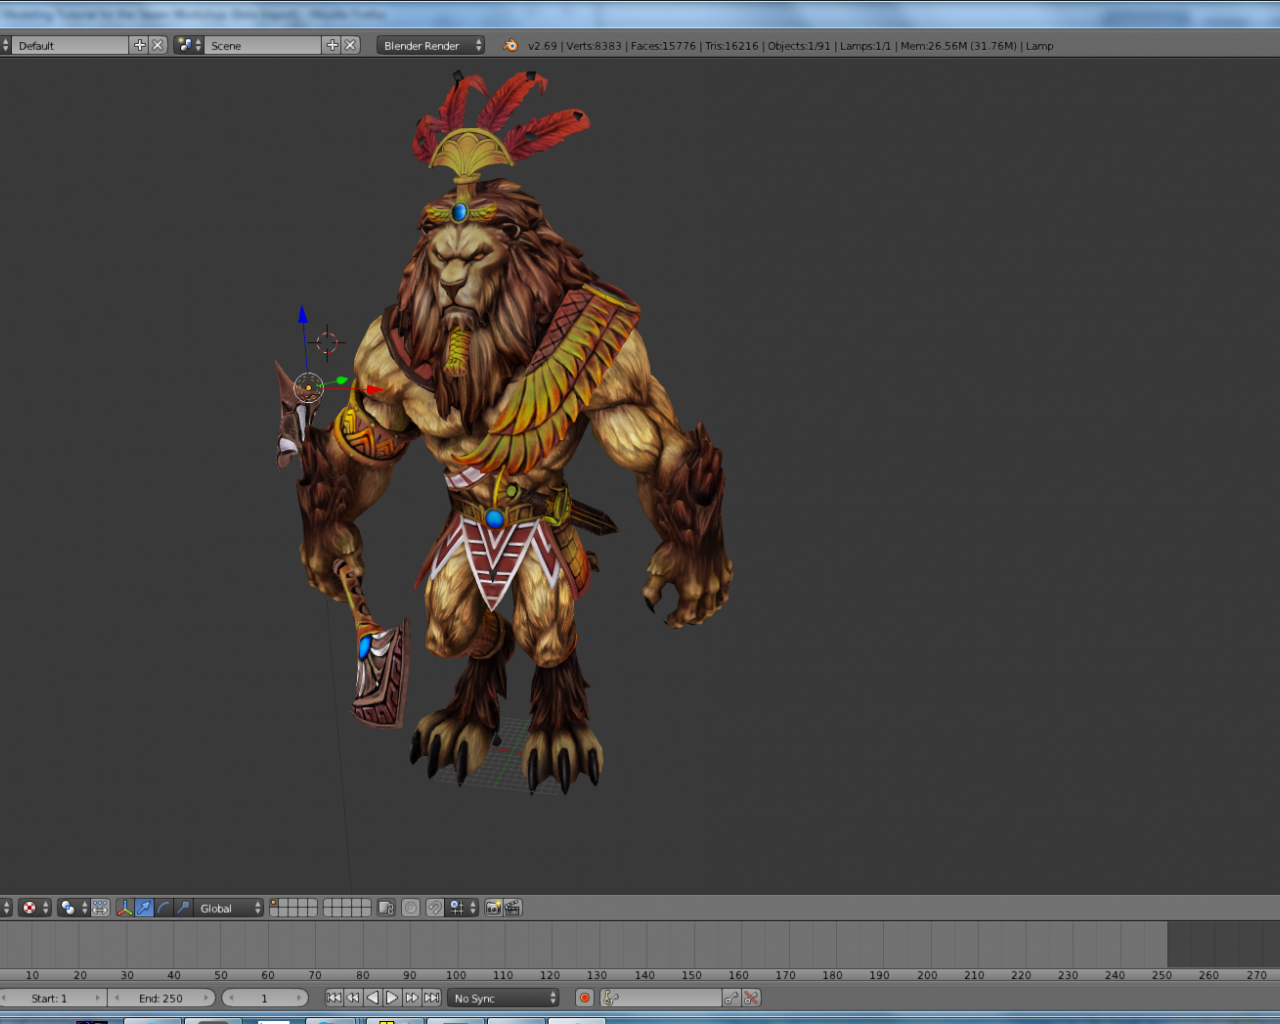
Task: Enable the translate manipulator arrow
Action: tap(144, 908)
